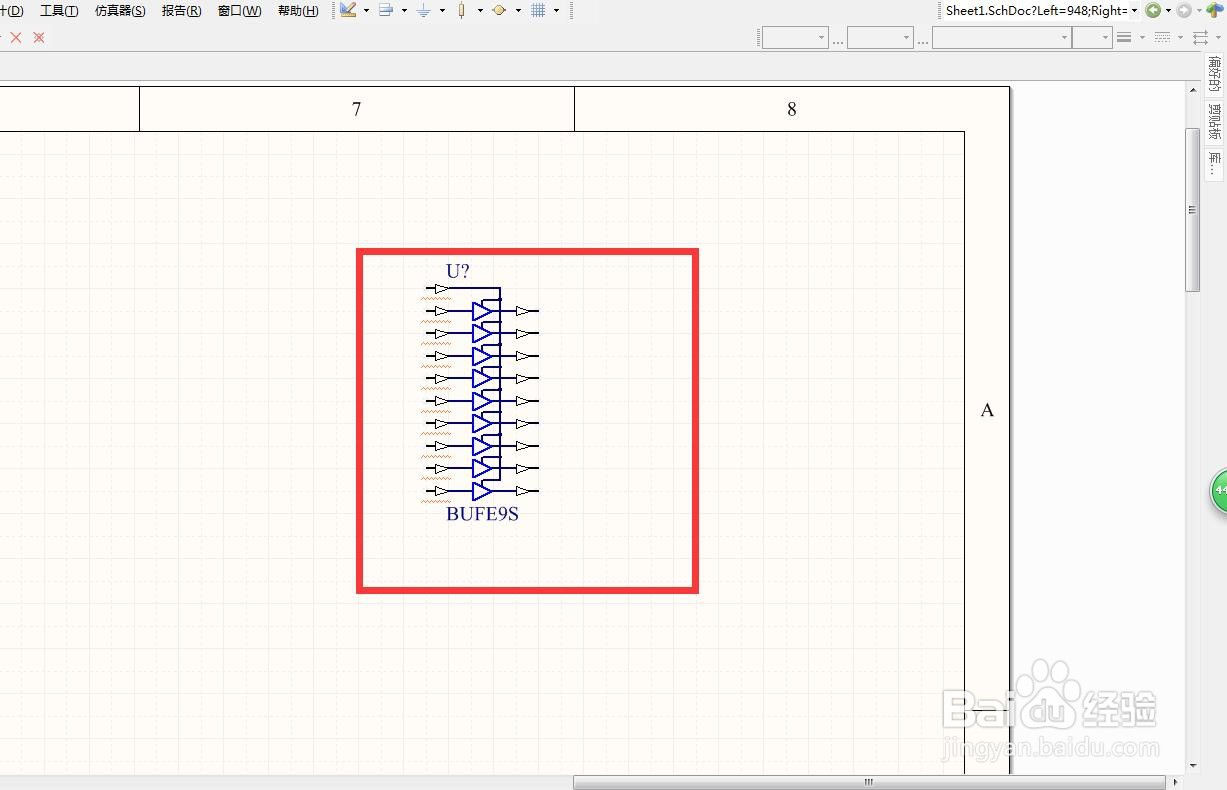Open the 库... side panel tab
The height and width of the screenshot is (790, 1227).
1214,163
